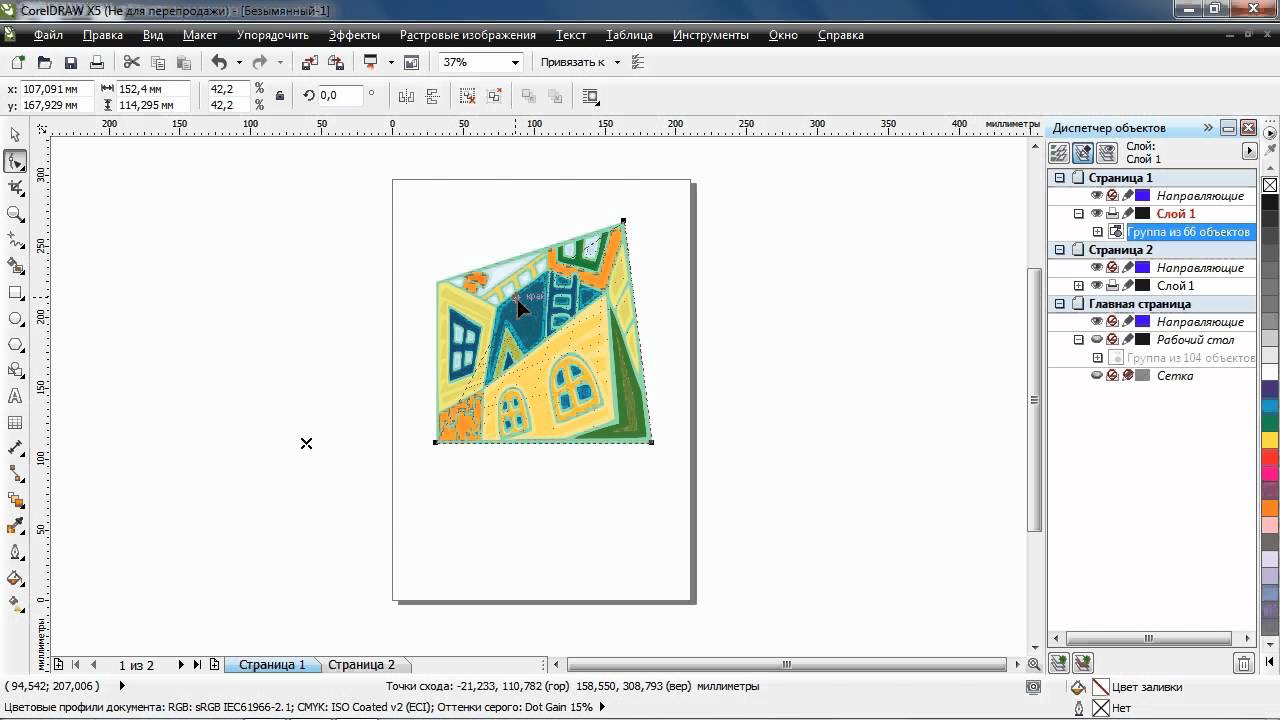Click the Mirror horizontally button

[x=406, y=96]
